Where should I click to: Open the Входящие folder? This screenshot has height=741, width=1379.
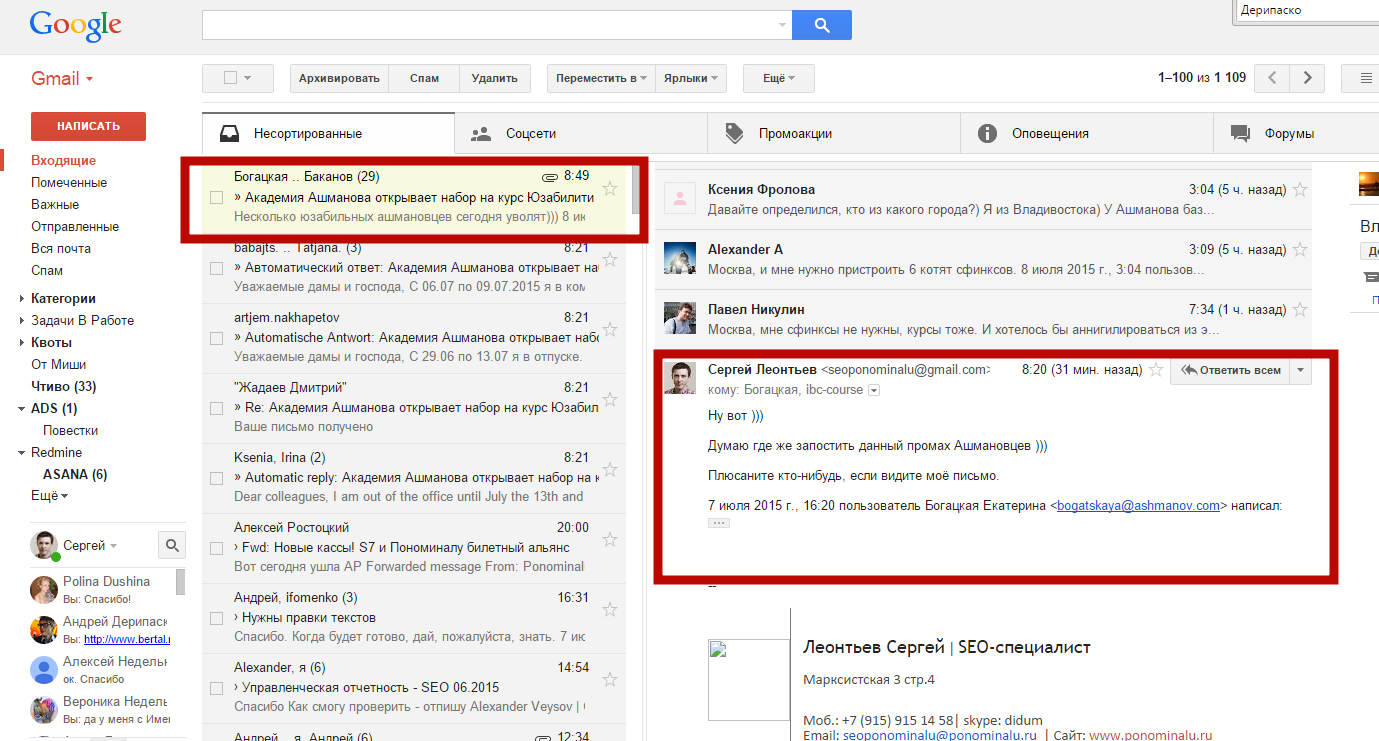[x=63, y=160]
